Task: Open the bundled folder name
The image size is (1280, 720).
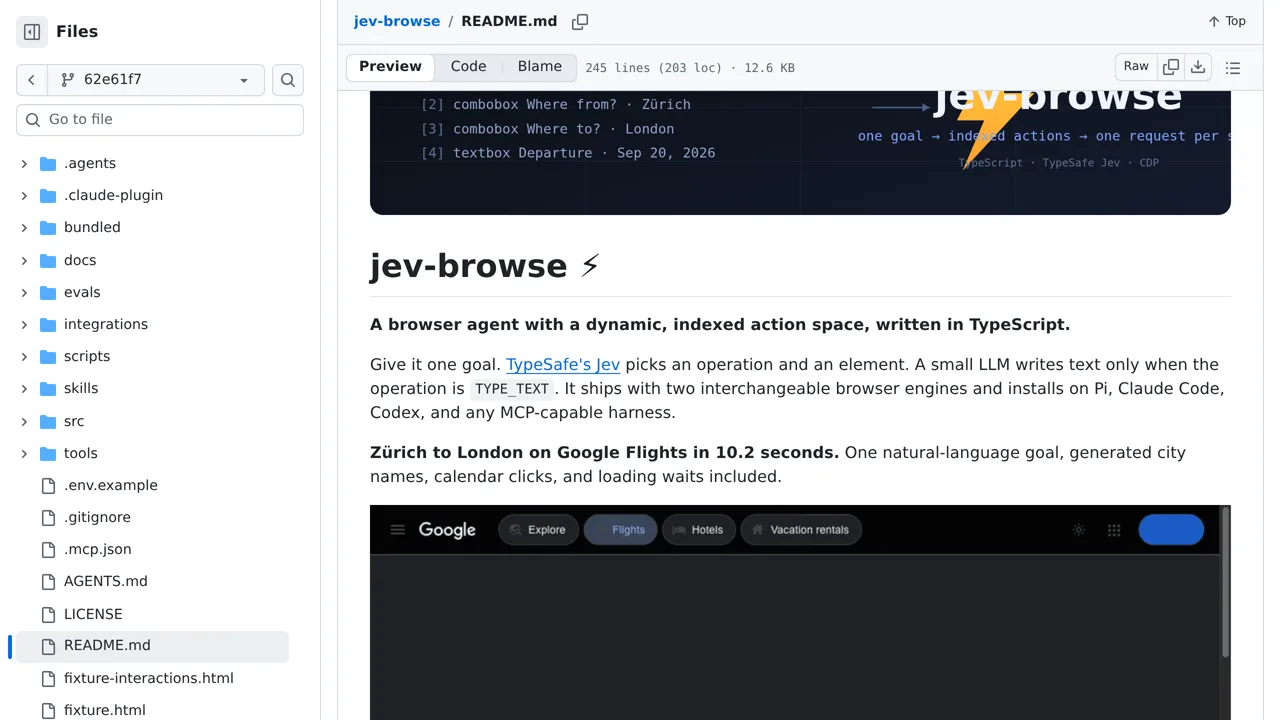Action: click(92, 227)
